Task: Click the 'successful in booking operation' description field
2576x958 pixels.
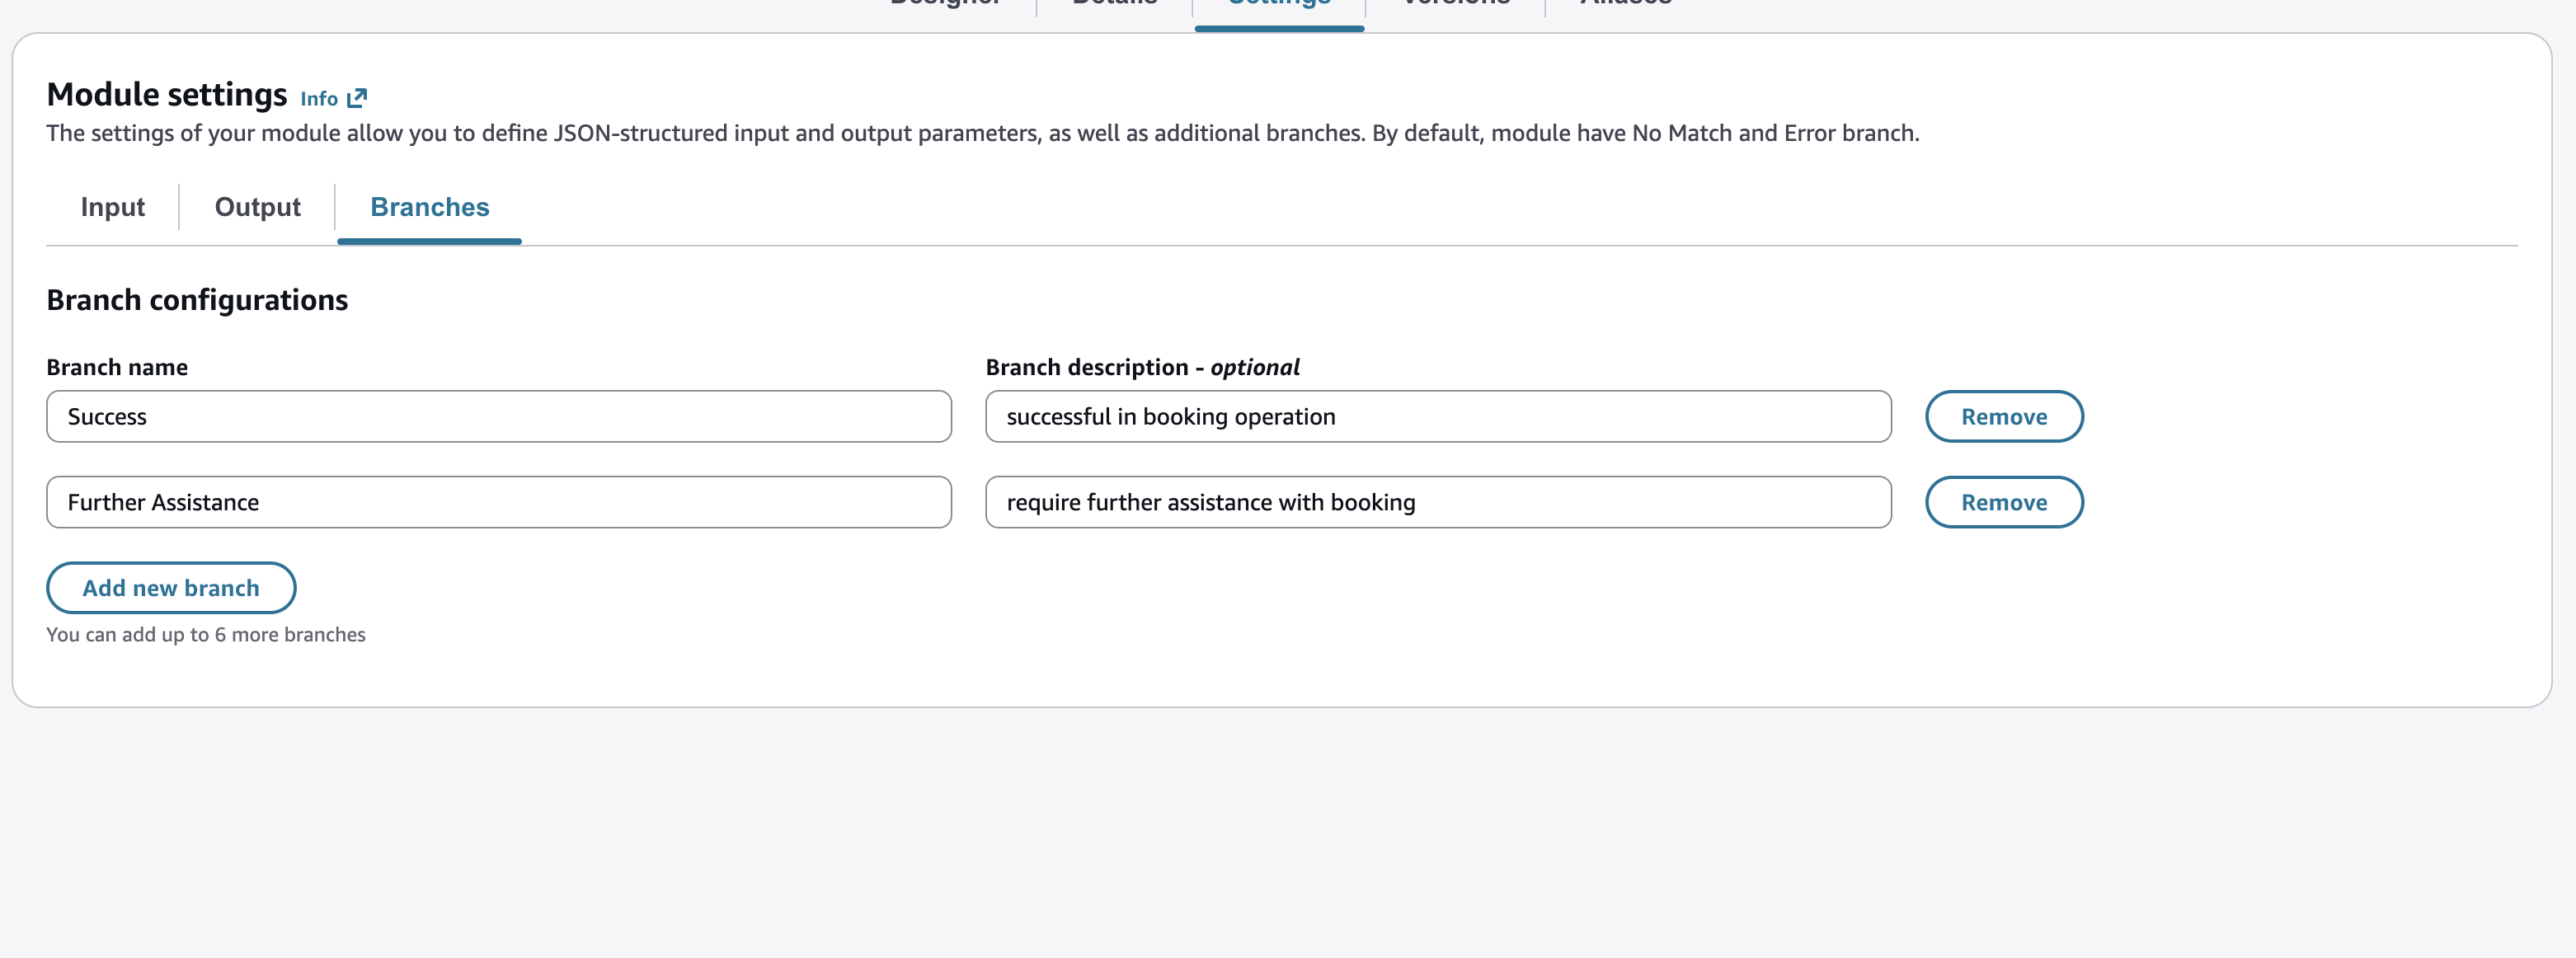Action: tap(1437, 416)
